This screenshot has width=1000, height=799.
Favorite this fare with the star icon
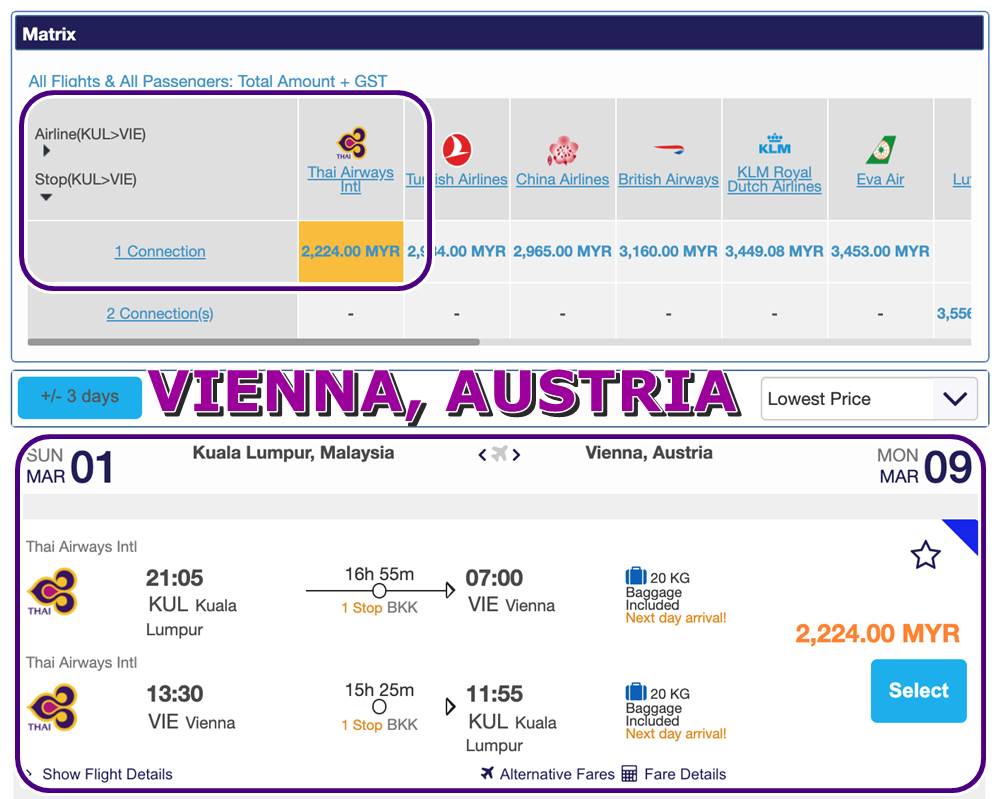pyautogui.click(x=925, y=555)
